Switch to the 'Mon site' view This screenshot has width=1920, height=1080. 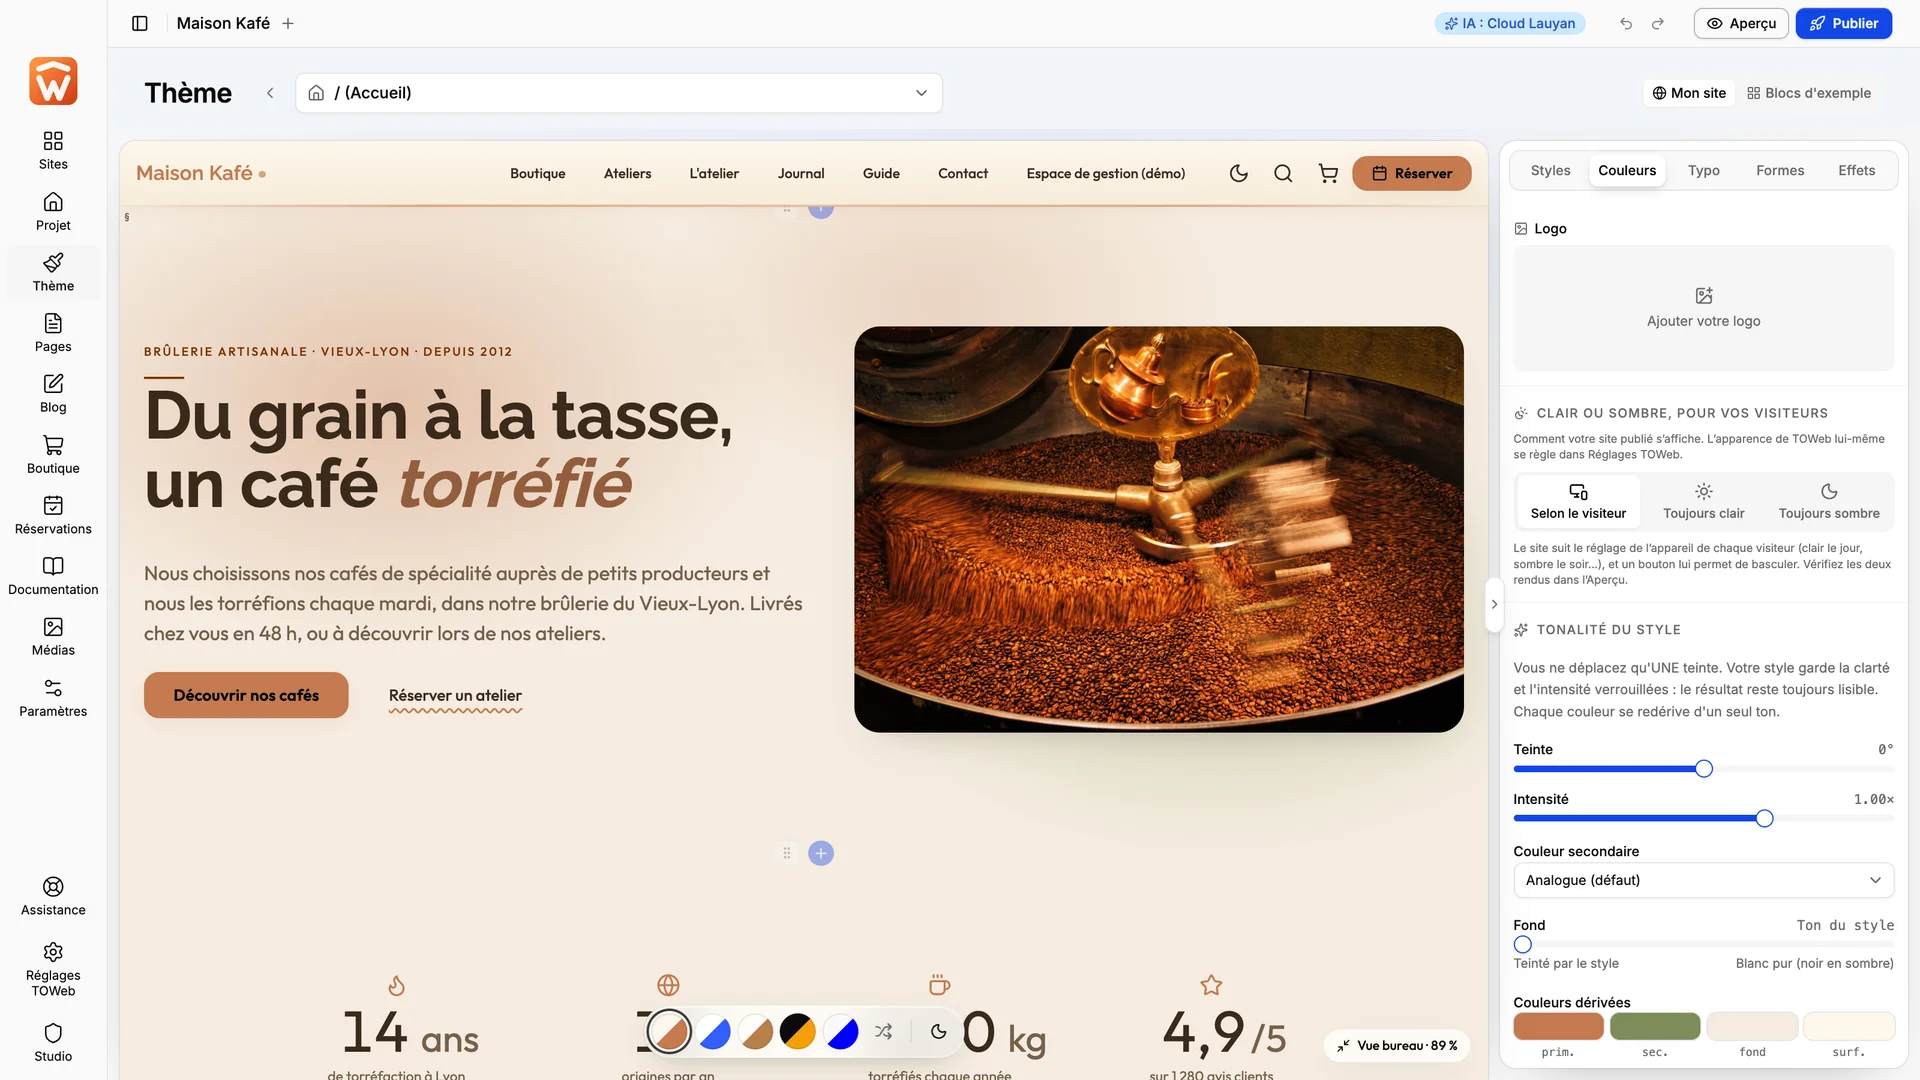1689,93
